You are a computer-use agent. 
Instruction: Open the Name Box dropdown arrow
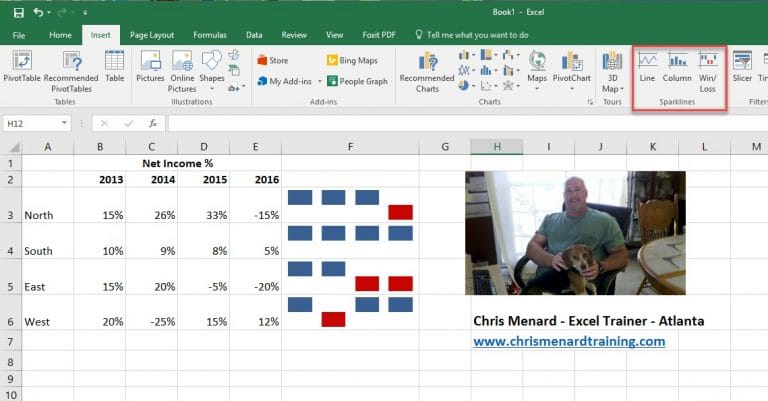click(64, 123)
